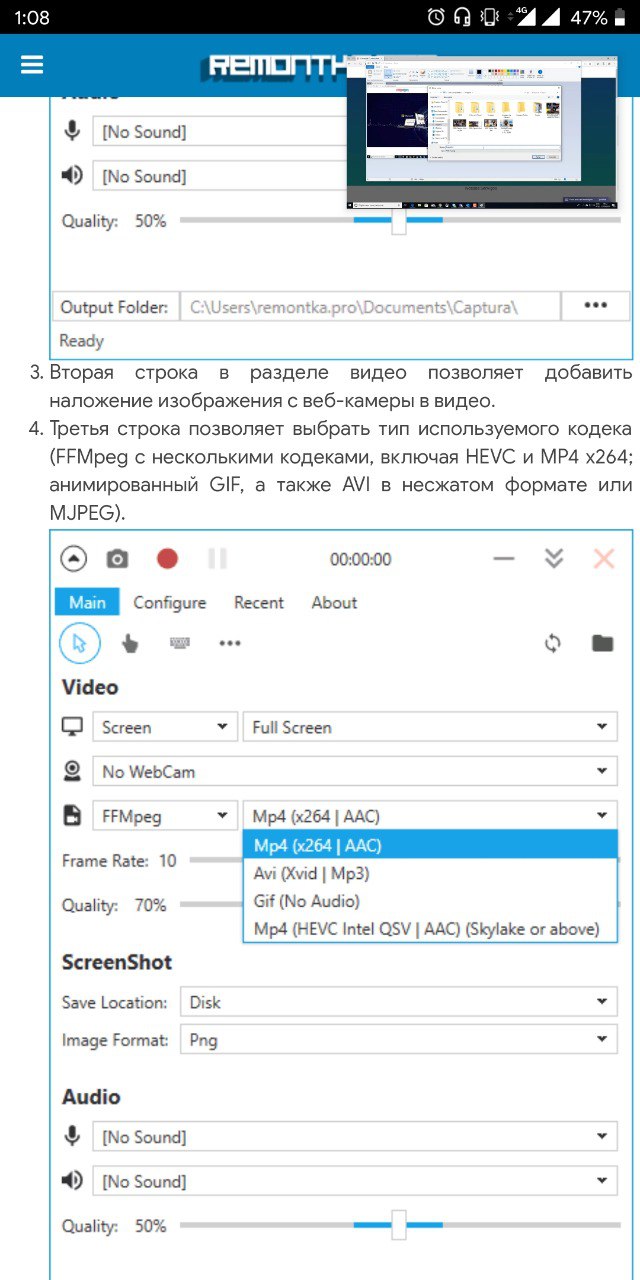Close Captura with the red X

pyautogui.click(x=604, y=558)
